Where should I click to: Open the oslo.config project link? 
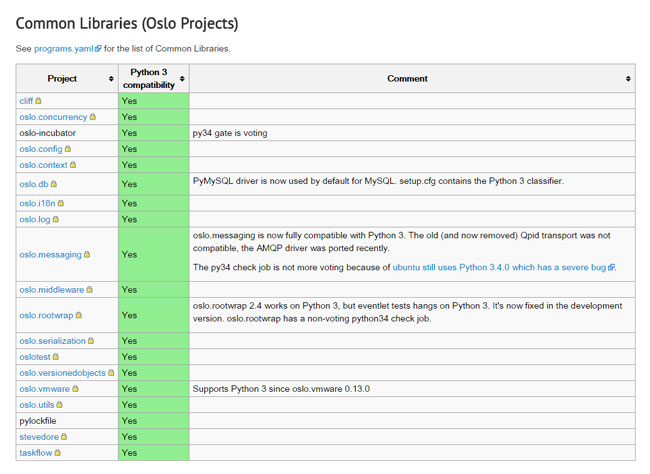click(41, 149)
